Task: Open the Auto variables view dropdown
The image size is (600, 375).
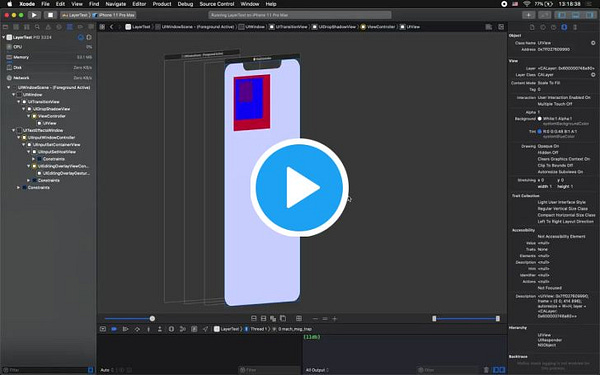Action: click(107, 370)
